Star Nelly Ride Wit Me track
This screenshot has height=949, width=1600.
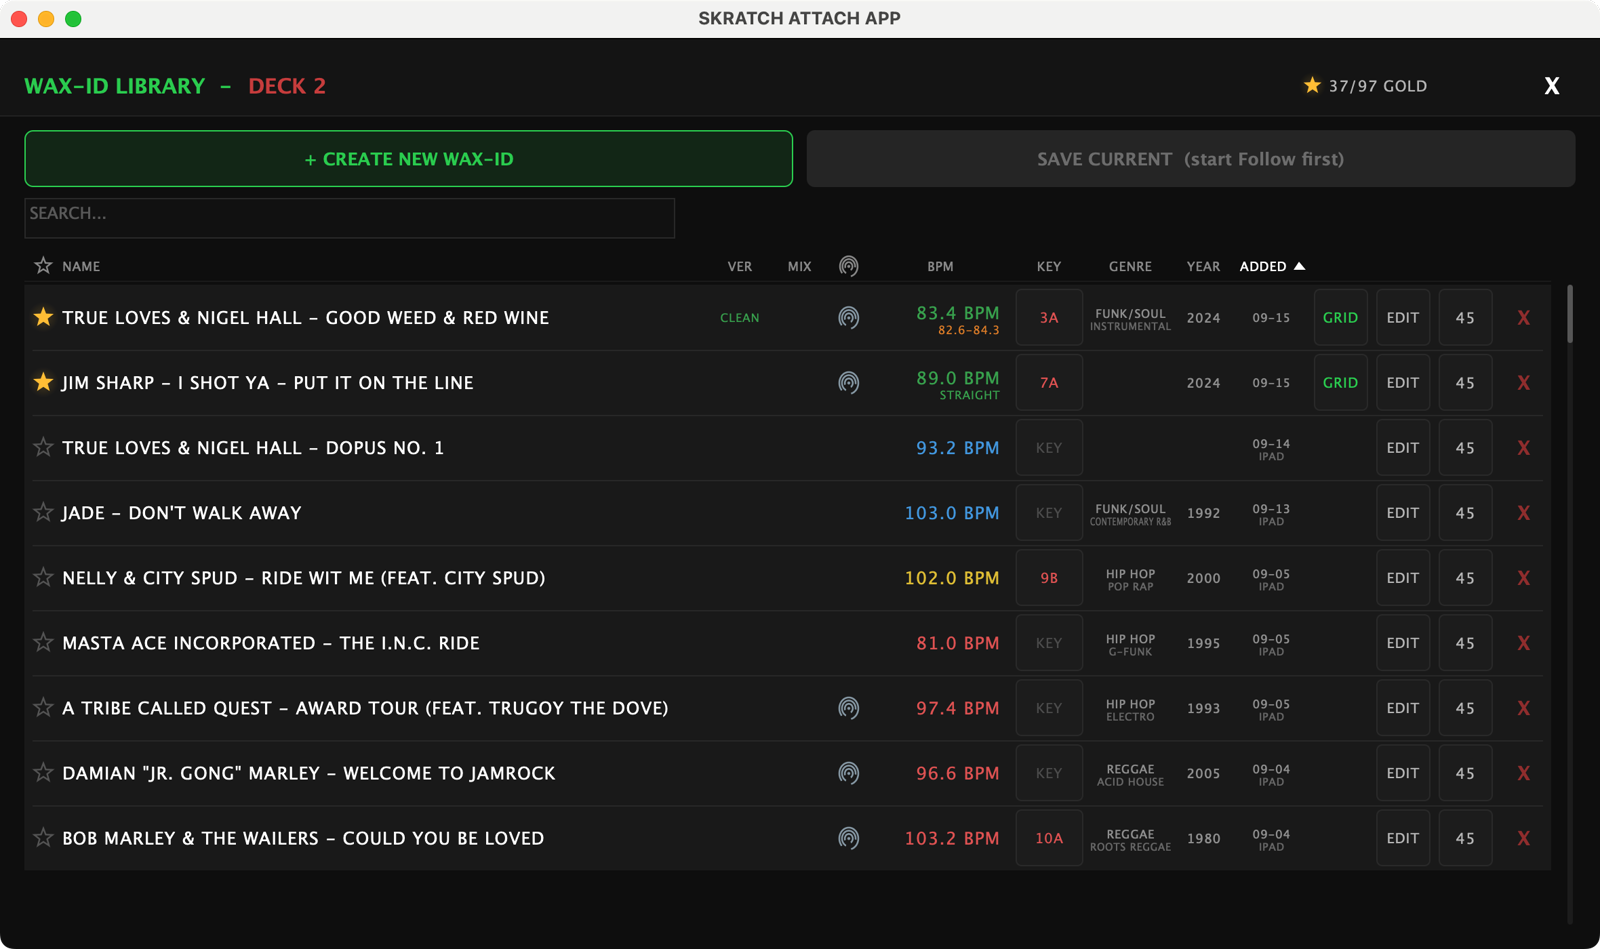pos(43,577)
